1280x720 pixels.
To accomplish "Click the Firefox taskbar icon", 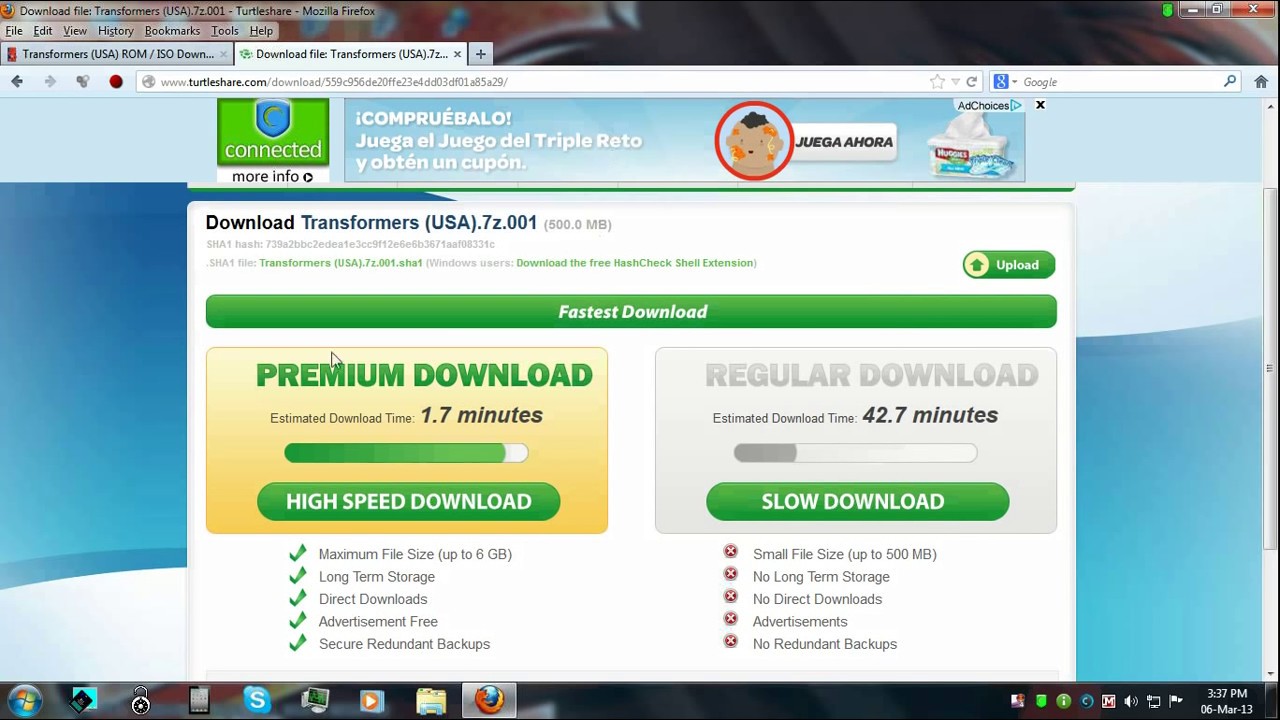I will click(489, 701).
